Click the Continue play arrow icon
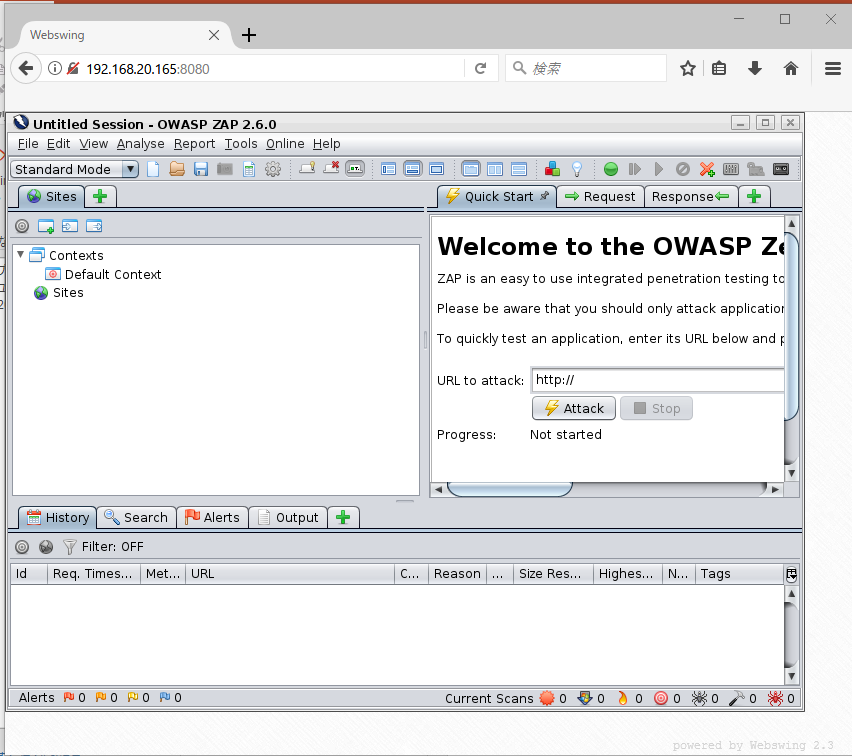Viewport: 852px width, 756px height. [659, 170]
